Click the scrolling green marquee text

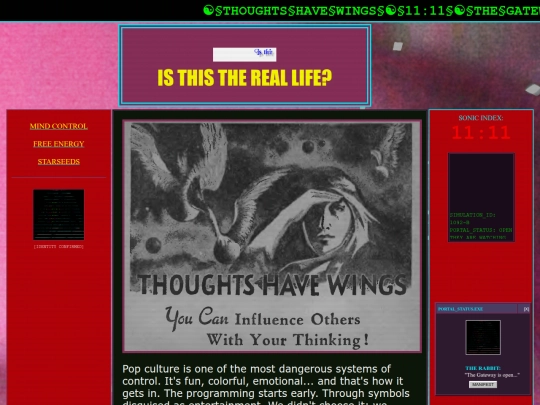[x=371, y=11]
